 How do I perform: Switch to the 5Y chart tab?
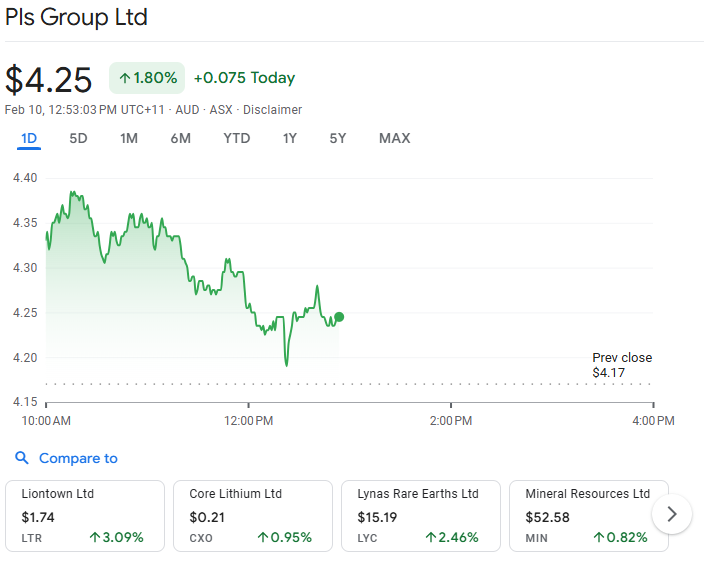click(338, 138)
